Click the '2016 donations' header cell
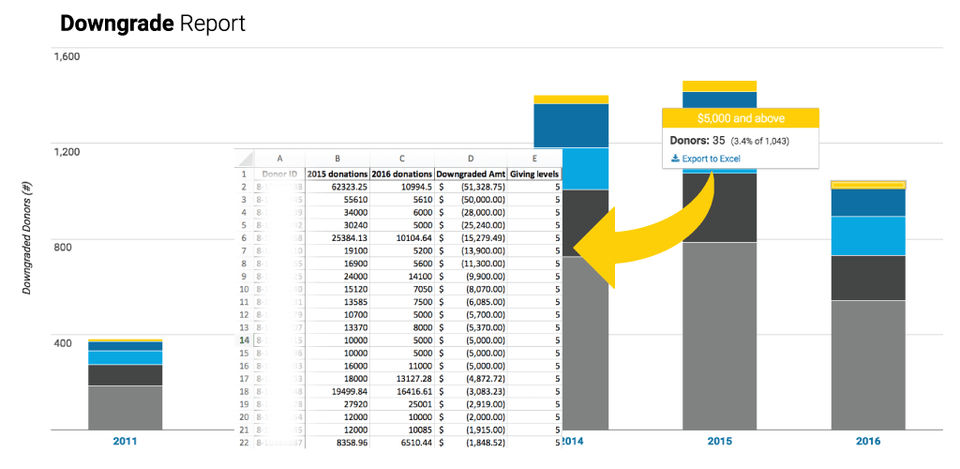Image resolution: width=960 pixels, height=469 pixels. 402,174
